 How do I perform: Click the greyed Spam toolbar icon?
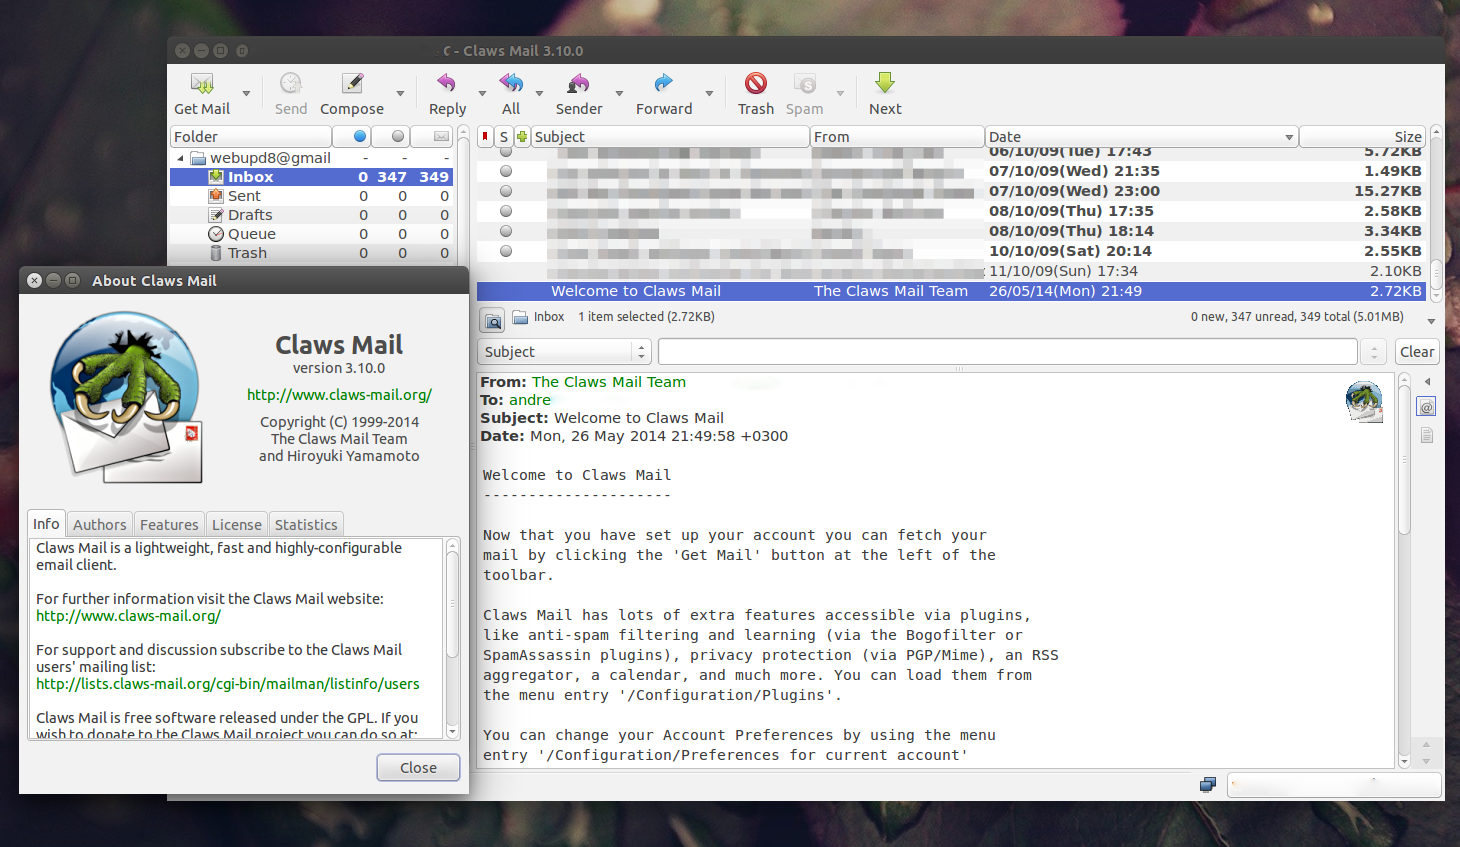805,83
